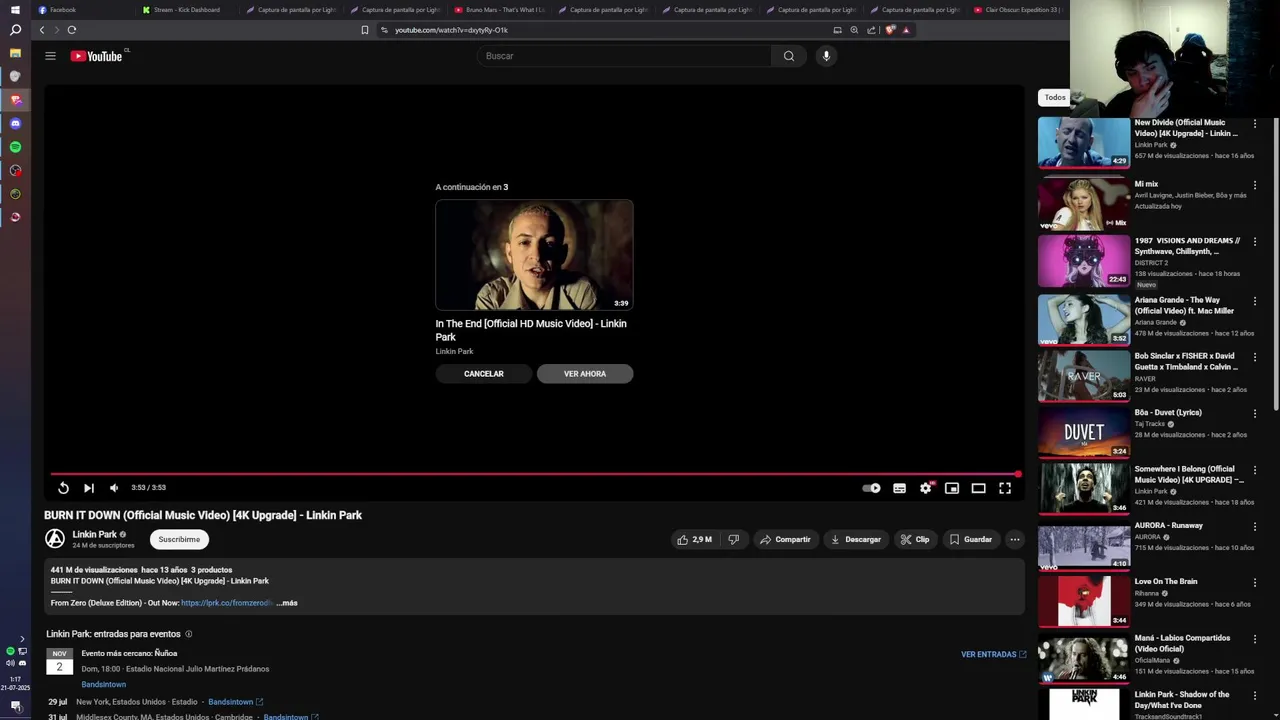The height and width of the screenshot is (720, 1280).
Task: Switch to the Bruno Mars tab
Action: (499, 10)
